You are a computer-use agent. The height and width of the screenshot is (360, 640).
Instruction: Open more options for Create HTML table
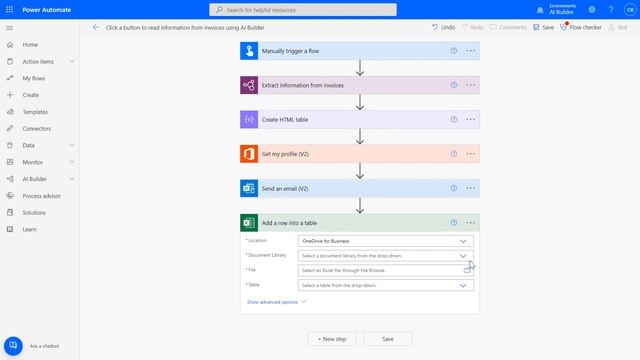[x=471, y=119]
